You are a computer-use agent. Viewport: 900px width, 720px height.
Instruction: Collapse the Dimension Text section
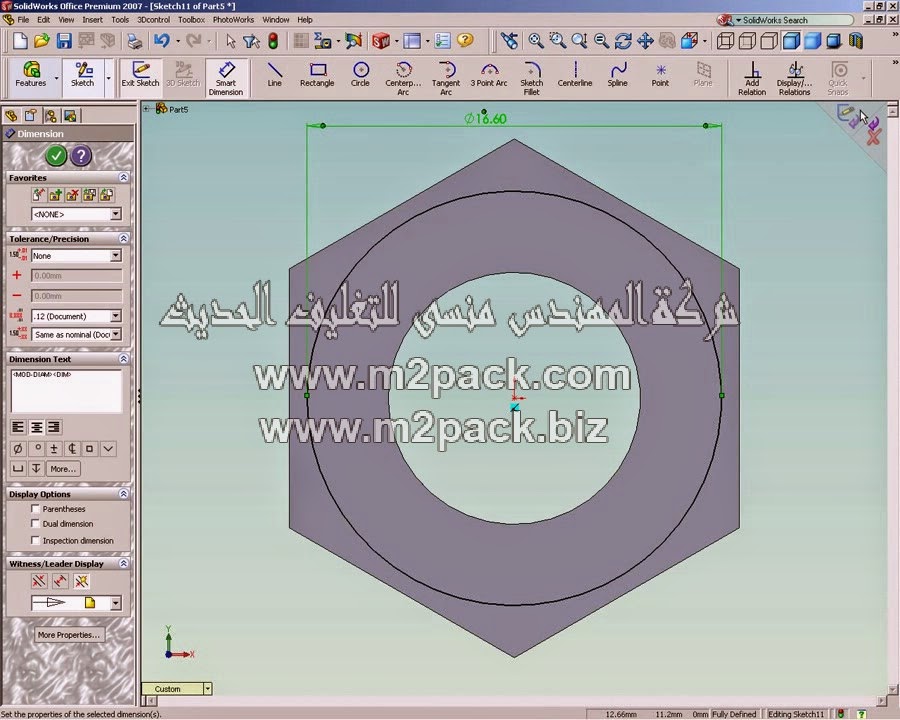pyautogui.click(x=123, y=359)
